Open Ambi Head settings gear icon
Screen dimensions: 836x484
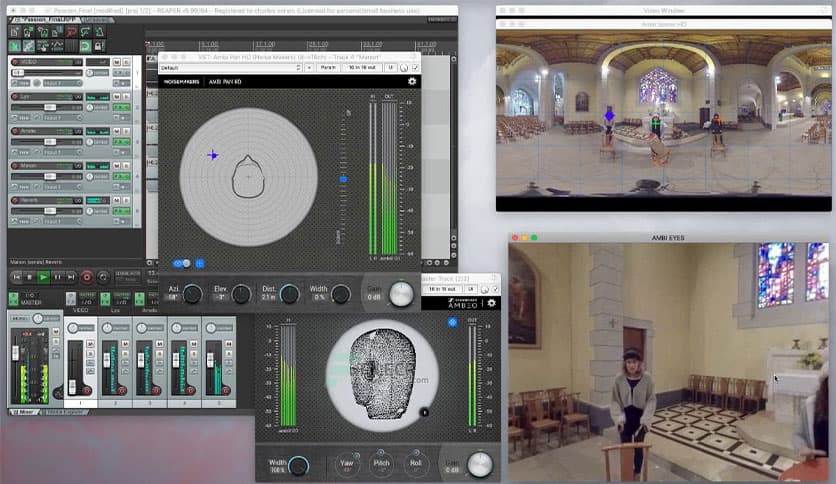coord(491,303)
